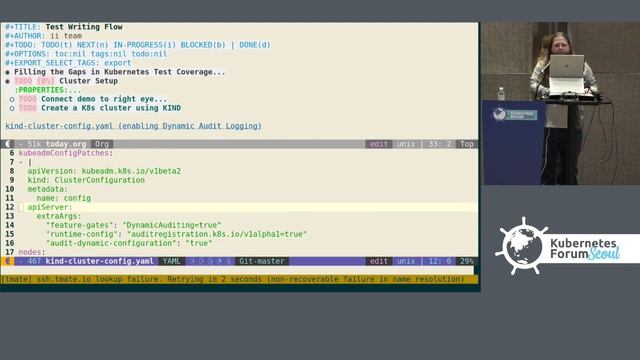
Task: Click the window-number icon on today.org modeline
Action: pyautogui.click(x=7, y=144)
